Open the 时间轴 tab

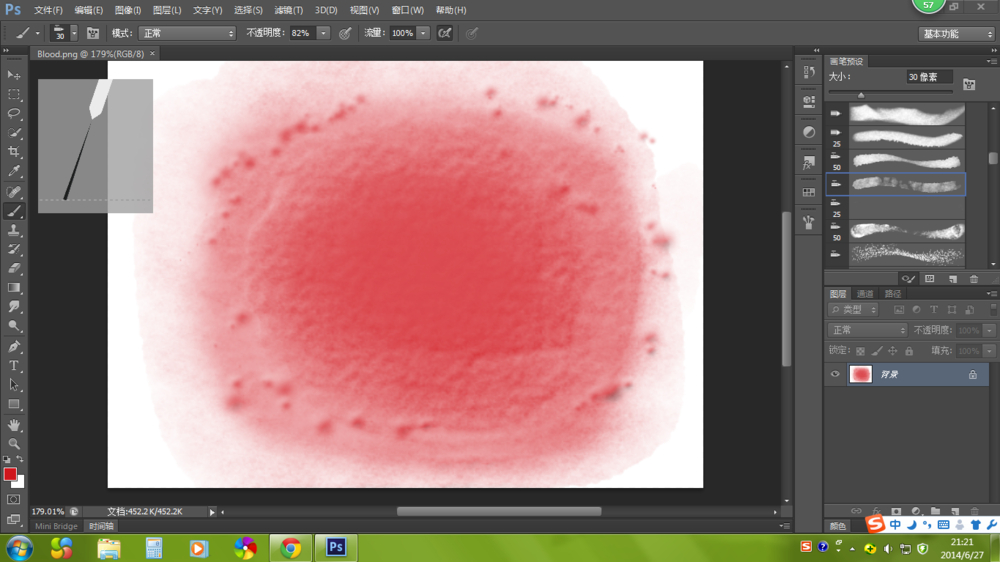coord(101,526)
